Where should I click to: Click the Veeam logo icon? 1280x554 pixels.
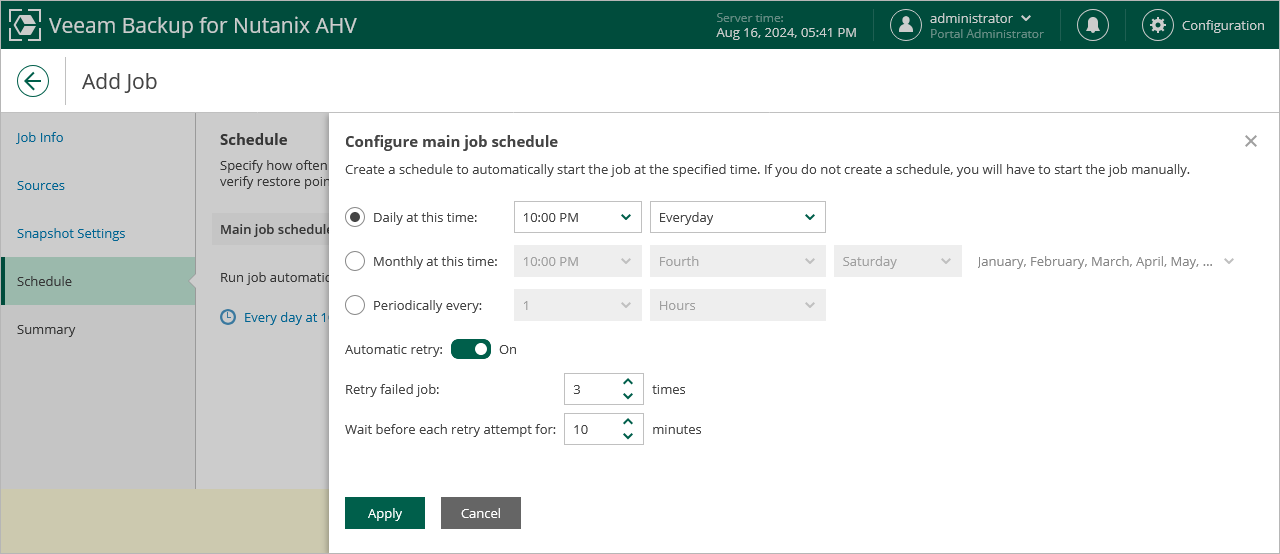point(25,25)
